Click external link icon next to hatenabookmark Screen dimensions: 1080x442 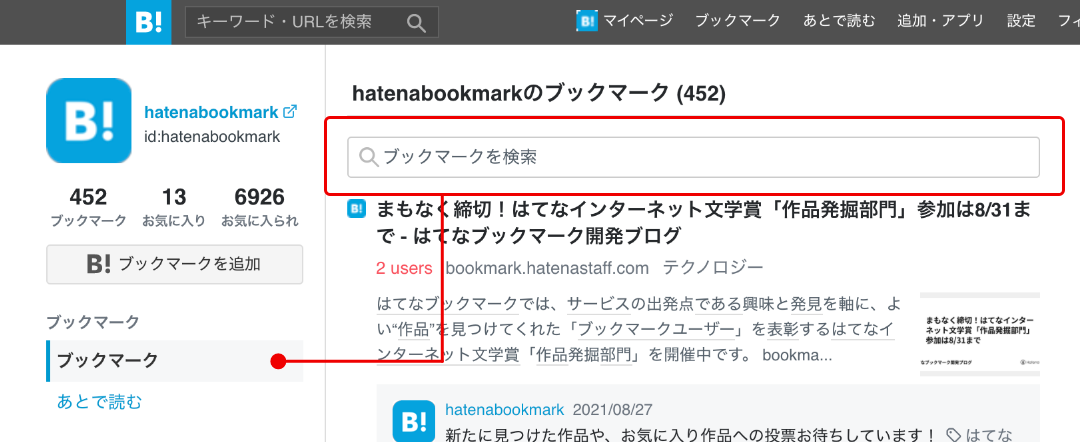click(x=290, y=112)
